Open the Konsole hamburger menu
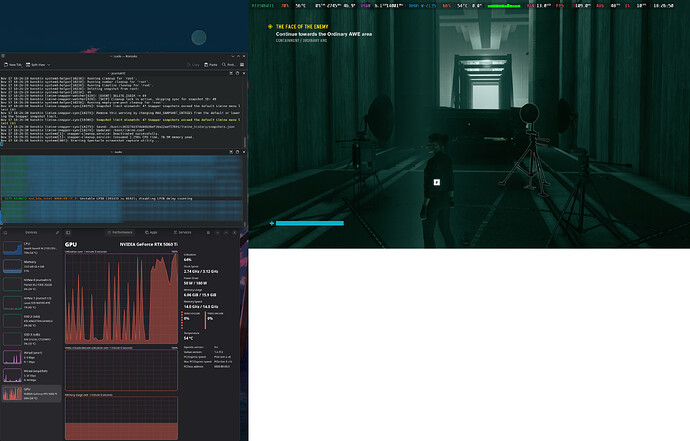The image size is (690, 441). point(242,65)
